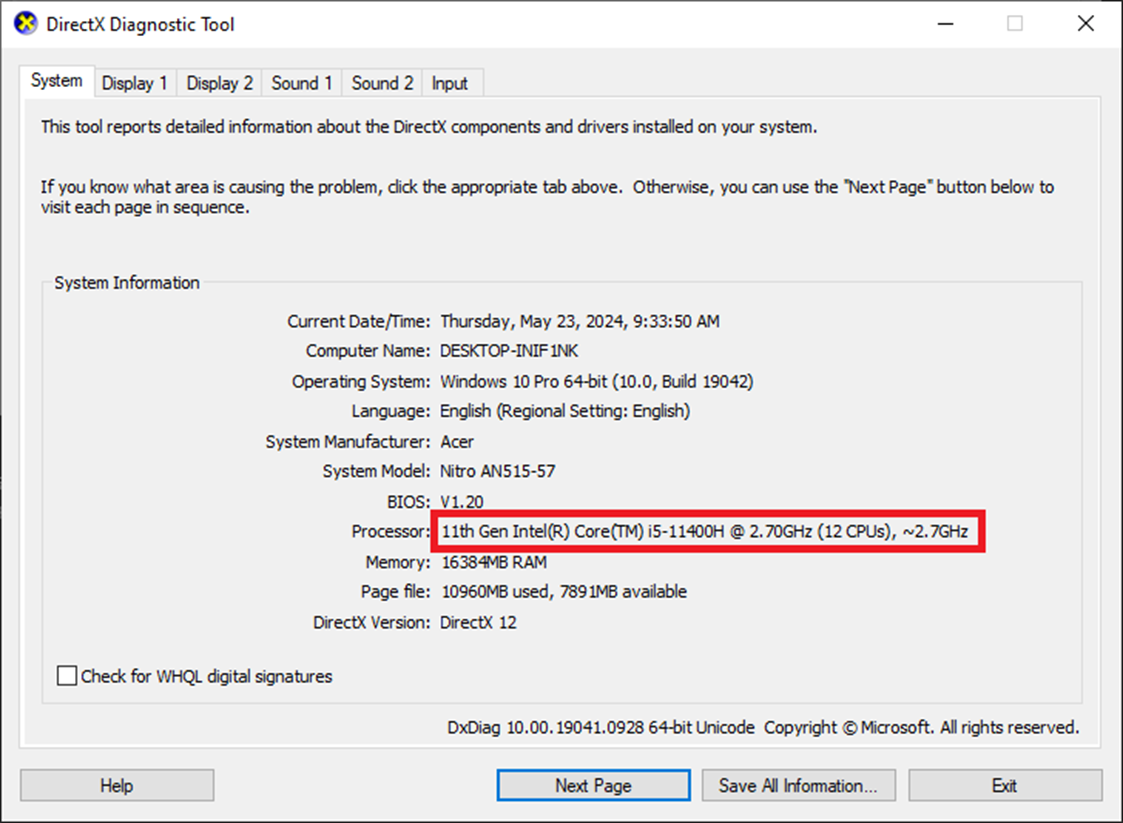Image resolution: width=1123 pixels, height=823 pixels.
Task: Click the DirectX icon in title bar
Action: coord(25,24)
